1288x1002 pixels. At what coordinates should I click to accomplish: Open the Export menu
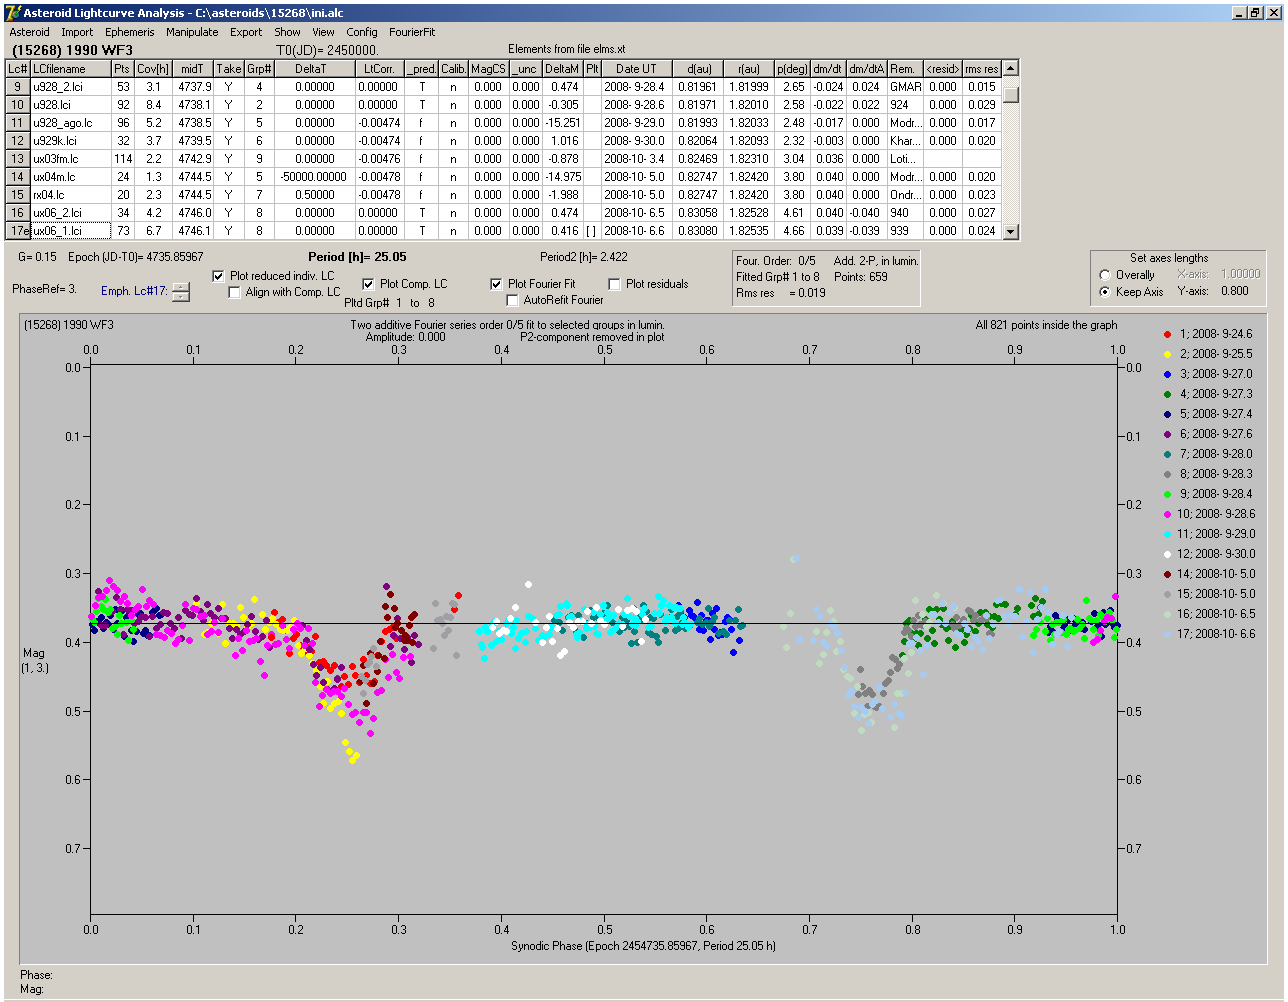point(246,32)
